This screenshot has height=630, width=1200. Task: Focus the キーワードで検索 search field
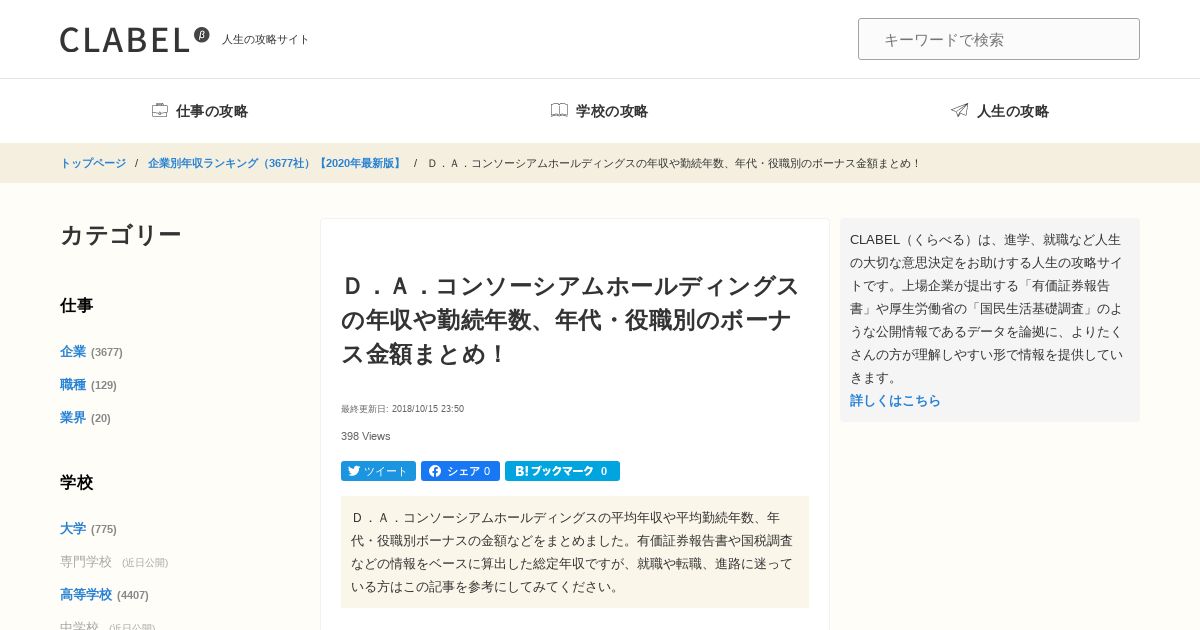[999, 39]
